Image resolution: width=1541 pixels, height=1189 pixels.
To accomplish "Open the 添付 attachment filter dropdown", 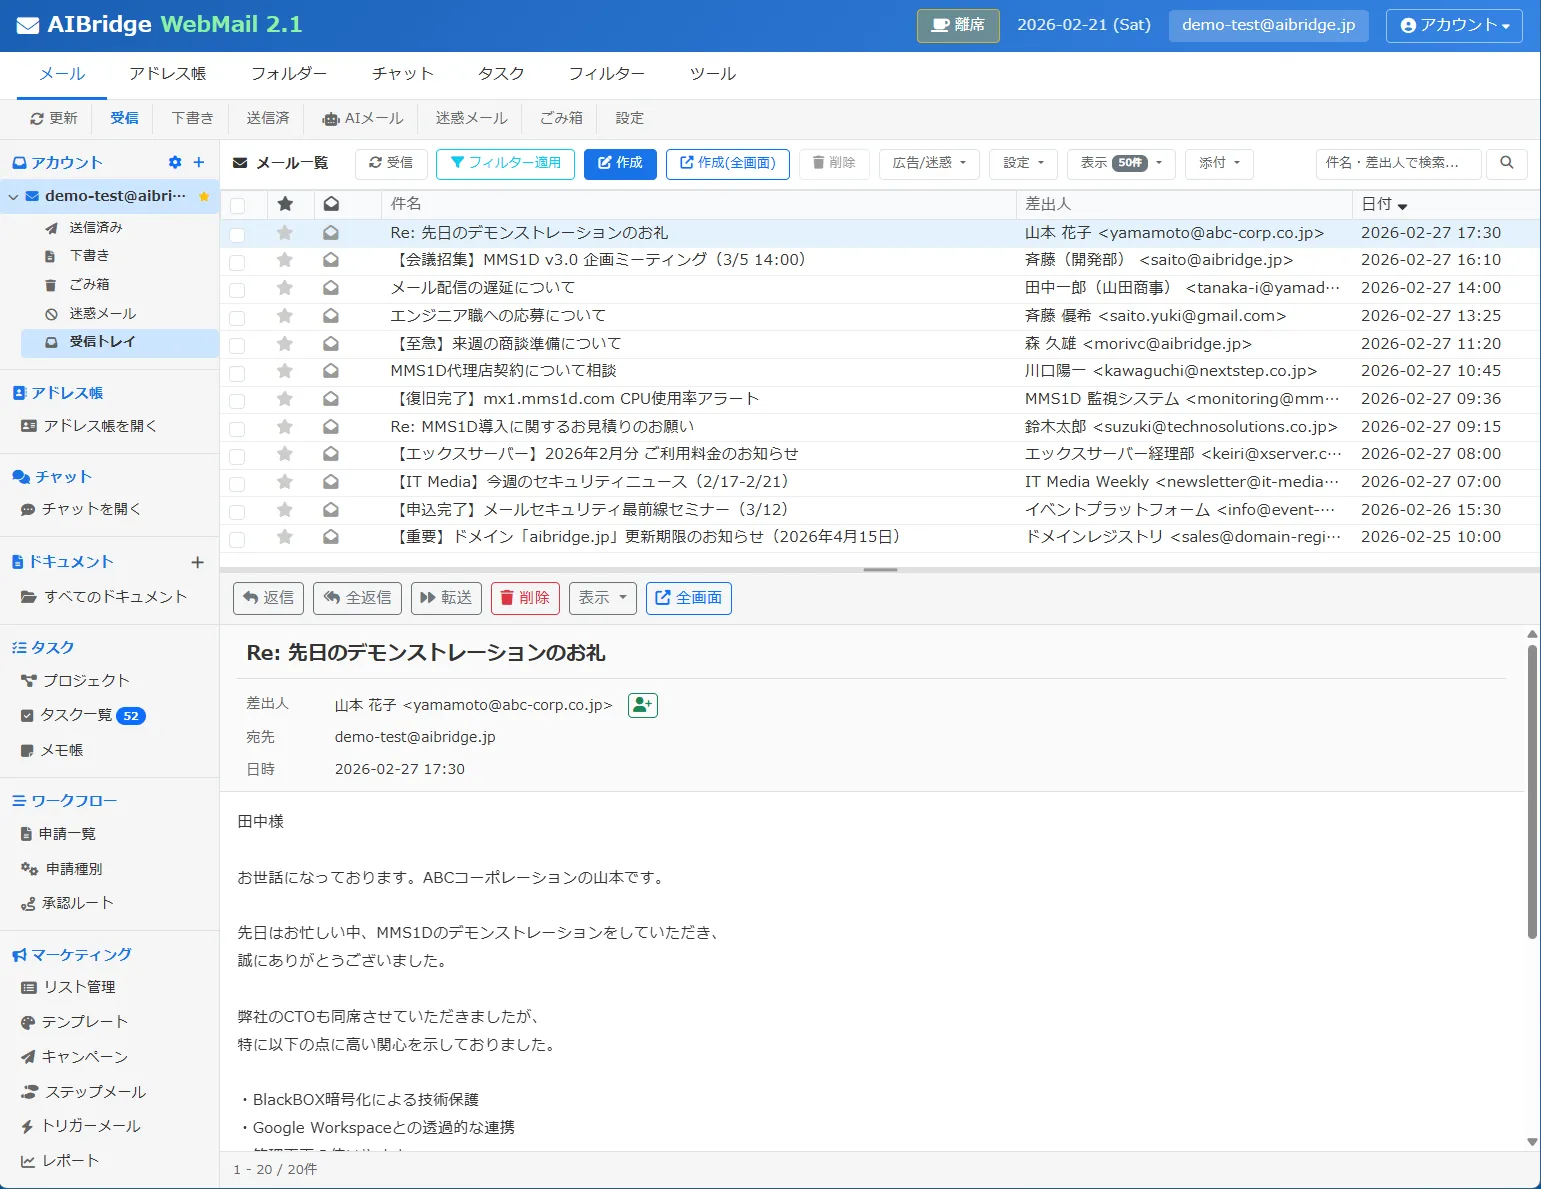I will click(1218, 163).
